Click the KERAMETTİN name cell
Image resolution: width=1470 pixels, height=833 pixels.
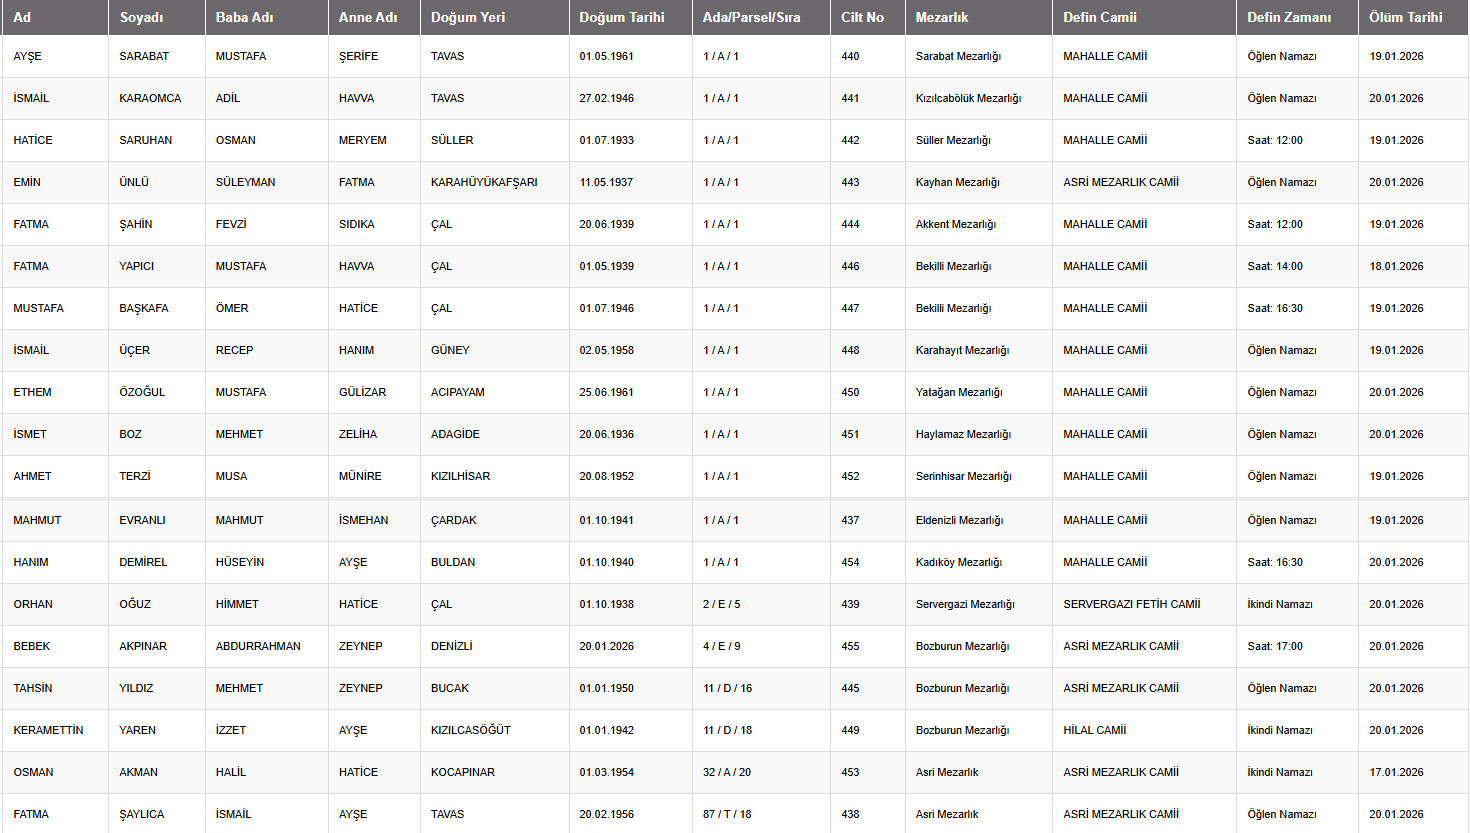[x=48, y=730]
